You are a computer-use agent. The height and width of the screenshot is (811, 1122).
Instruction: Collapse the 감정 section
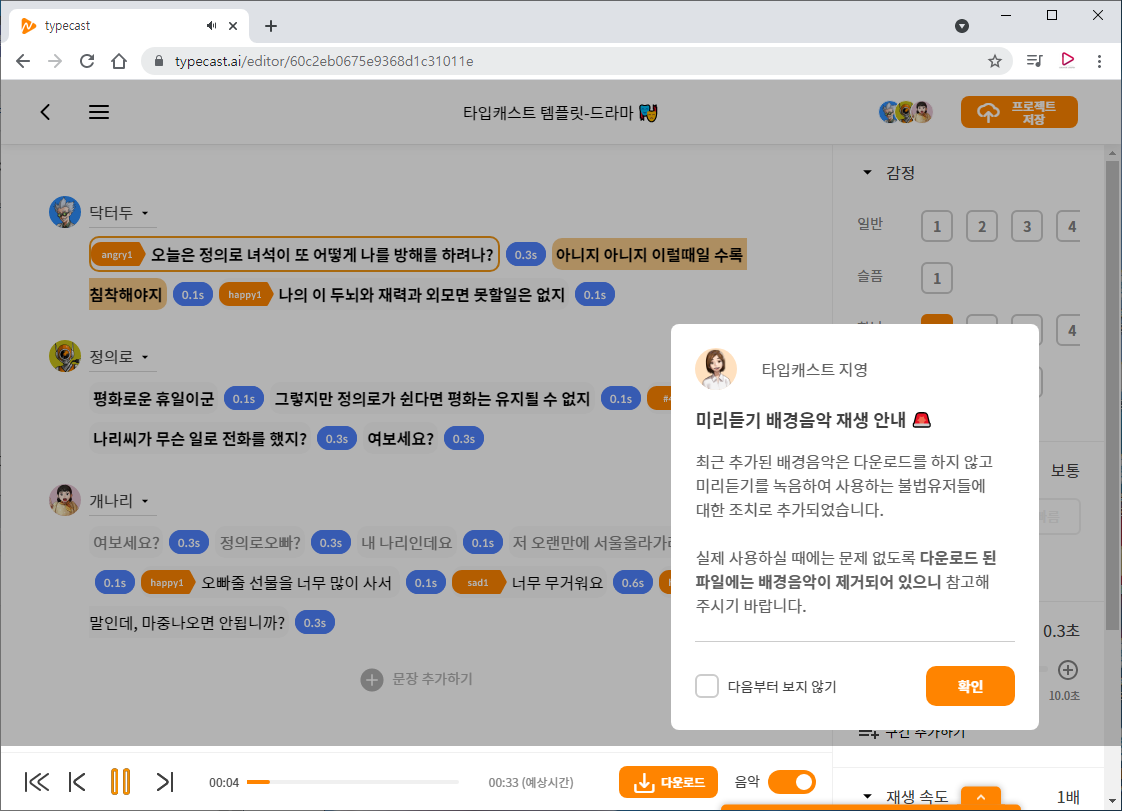(x=867, y=173)
